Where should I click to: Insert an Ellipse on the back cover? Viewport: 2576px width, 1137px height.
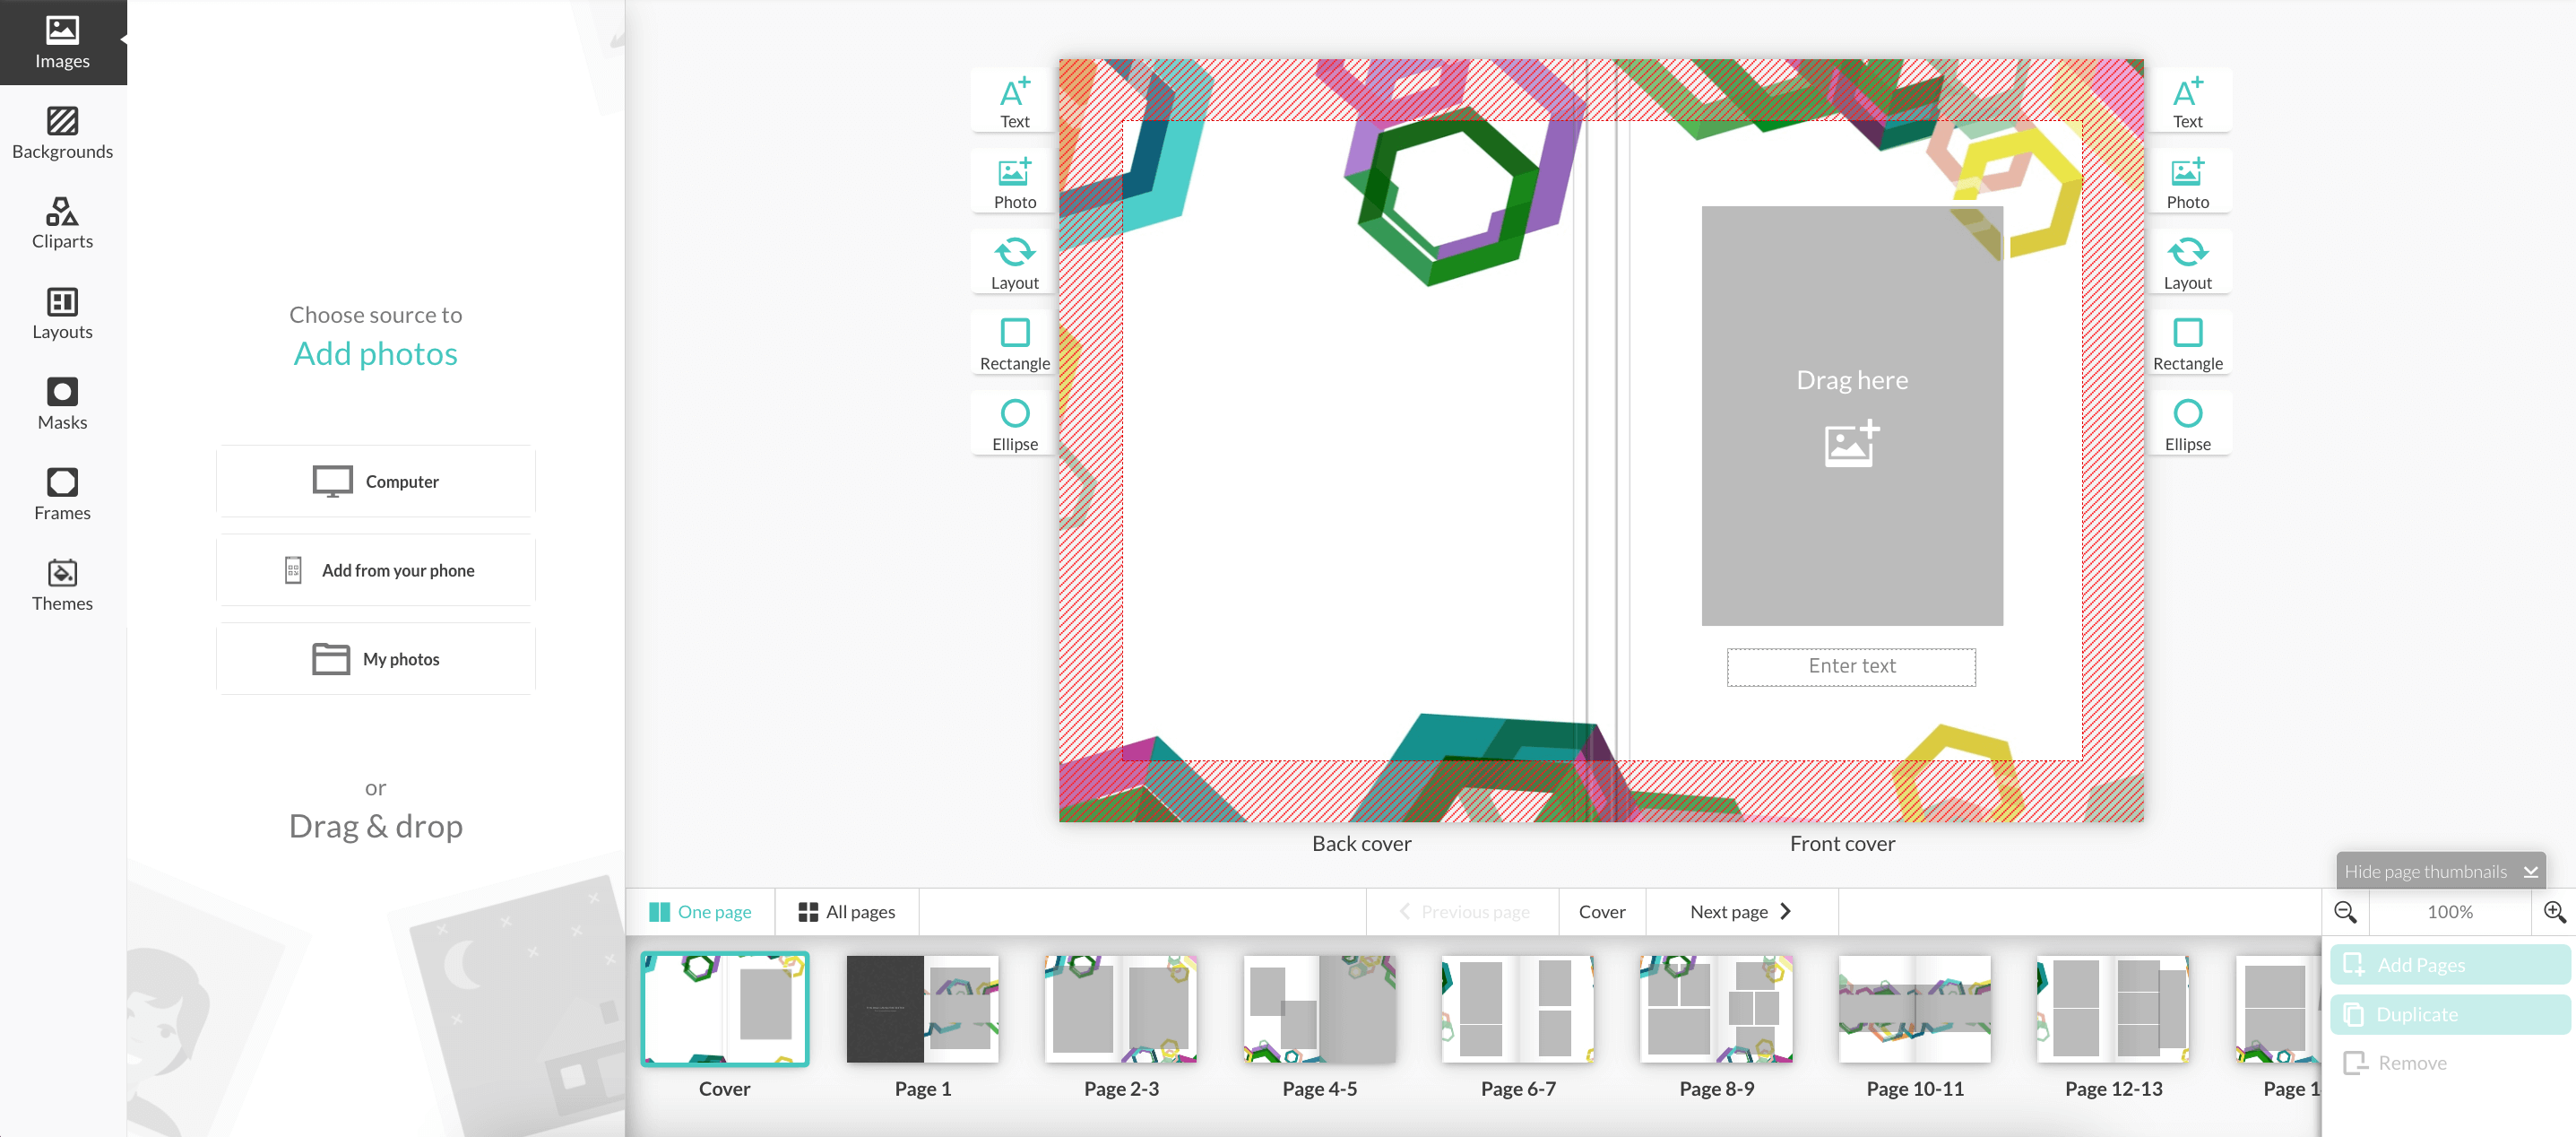(x=1014, y=423)
